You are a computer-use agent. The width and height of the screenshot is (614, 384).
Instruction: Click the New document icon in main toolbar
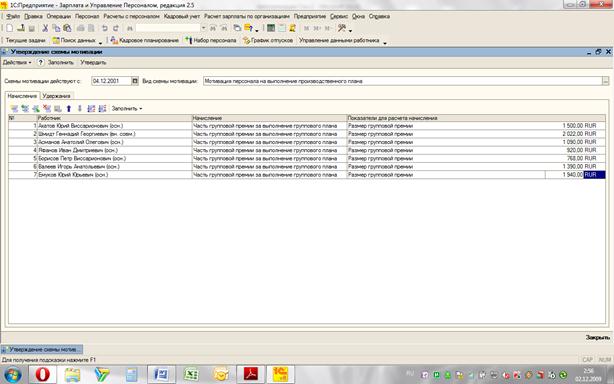(x=10, y=28)
